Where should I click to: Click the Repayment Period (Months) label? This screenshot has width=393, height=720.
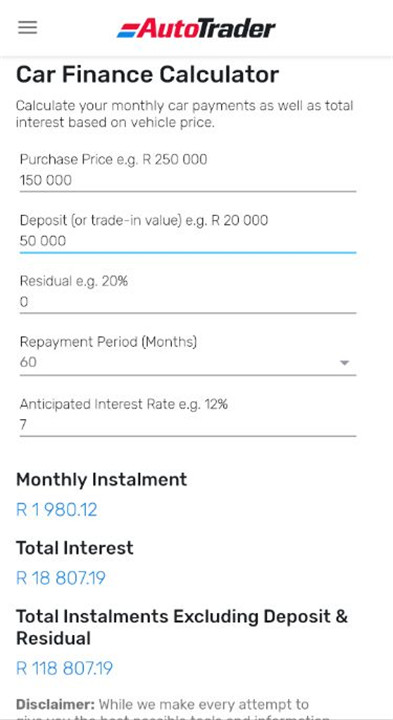pos(108,342)
